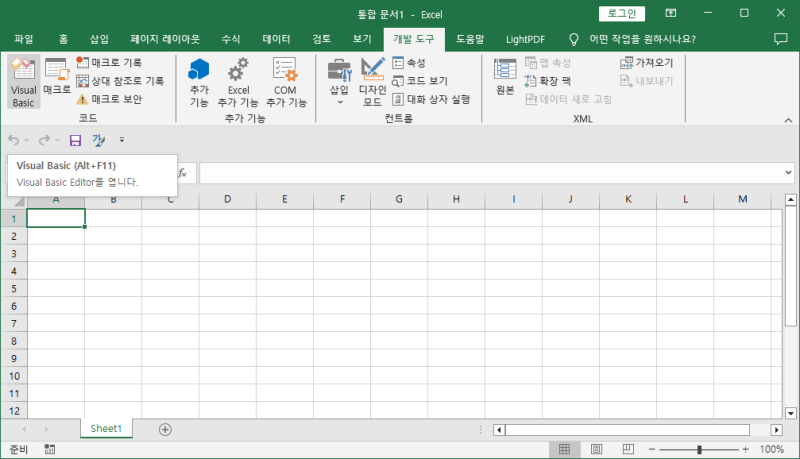Click XML 가져오기 (Import)

(647, 63)
